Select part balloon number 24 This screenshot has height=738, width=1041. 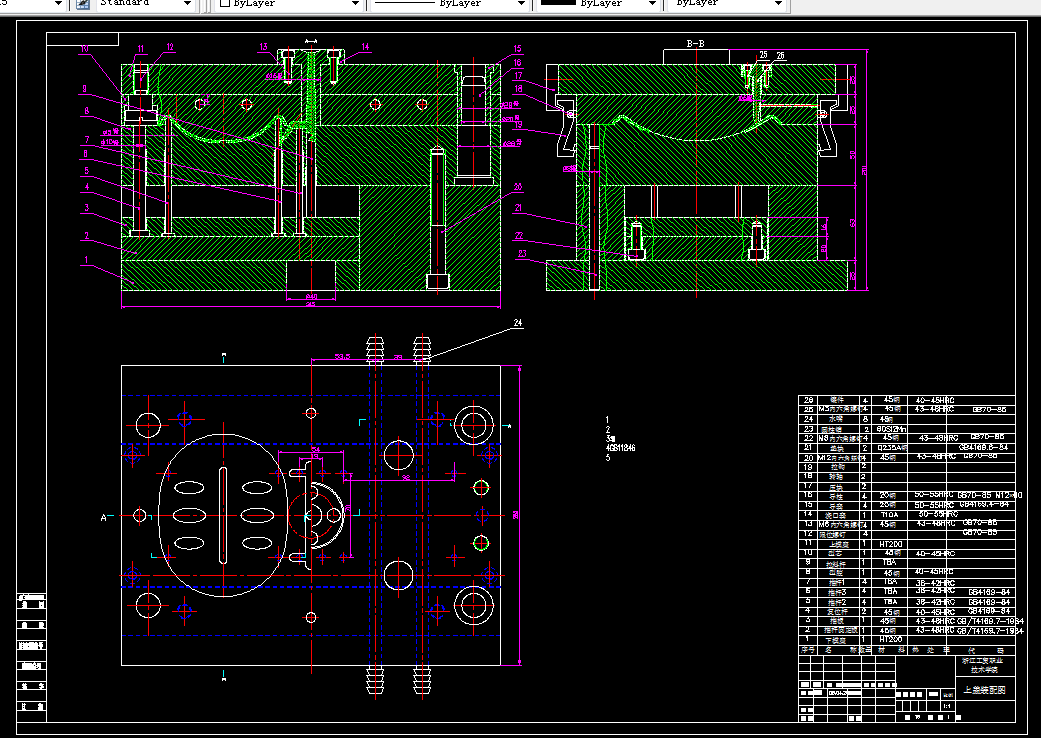pyautogui.click(x=518, y=323)
